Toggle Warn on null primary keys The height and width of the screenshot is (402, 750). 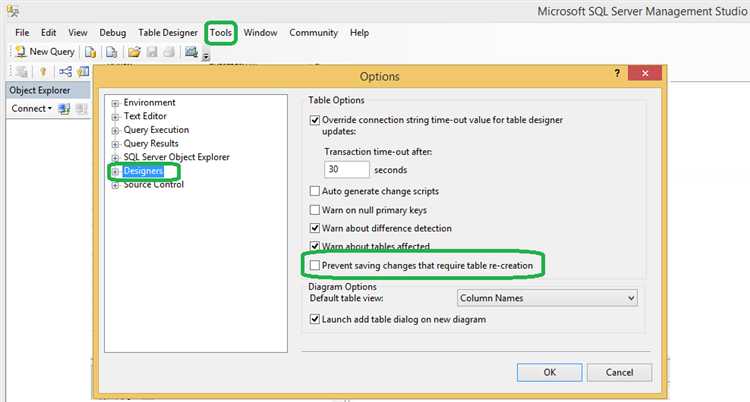tap(316, 209)
